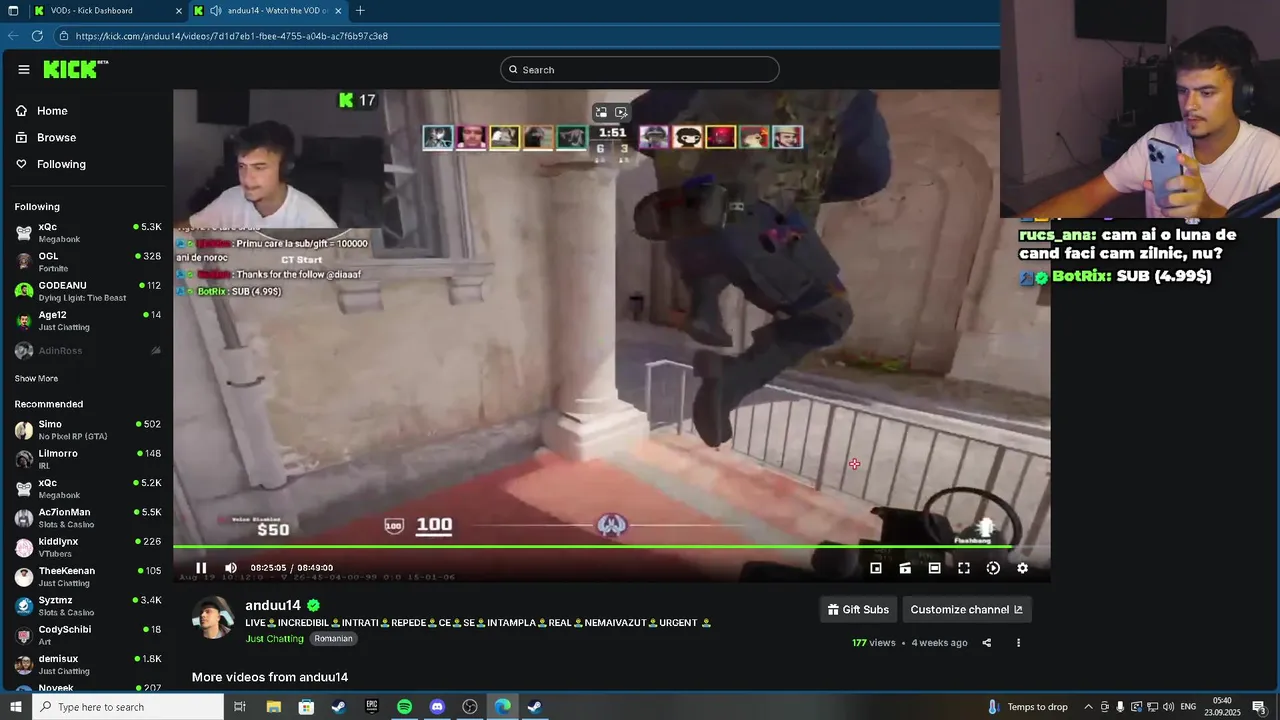Mute audio on the anduu14 tab
Viewport: 1280px width, 720px height.
216,11
